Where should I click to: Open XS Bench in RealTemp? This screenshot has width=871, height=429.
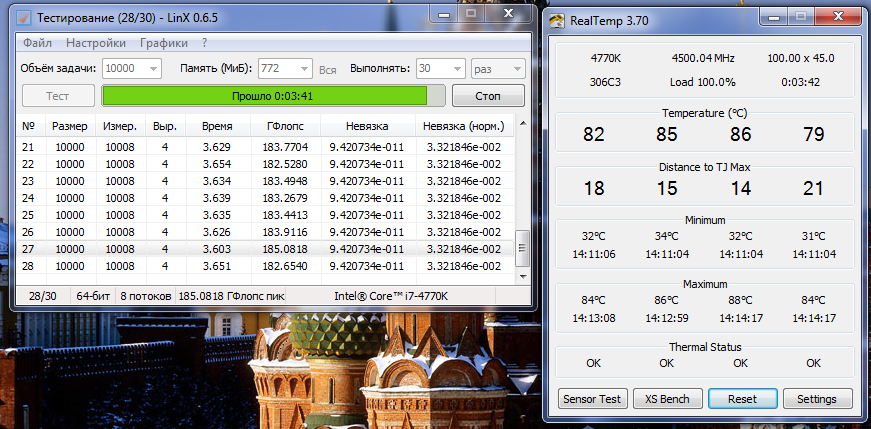coord(667,398)
